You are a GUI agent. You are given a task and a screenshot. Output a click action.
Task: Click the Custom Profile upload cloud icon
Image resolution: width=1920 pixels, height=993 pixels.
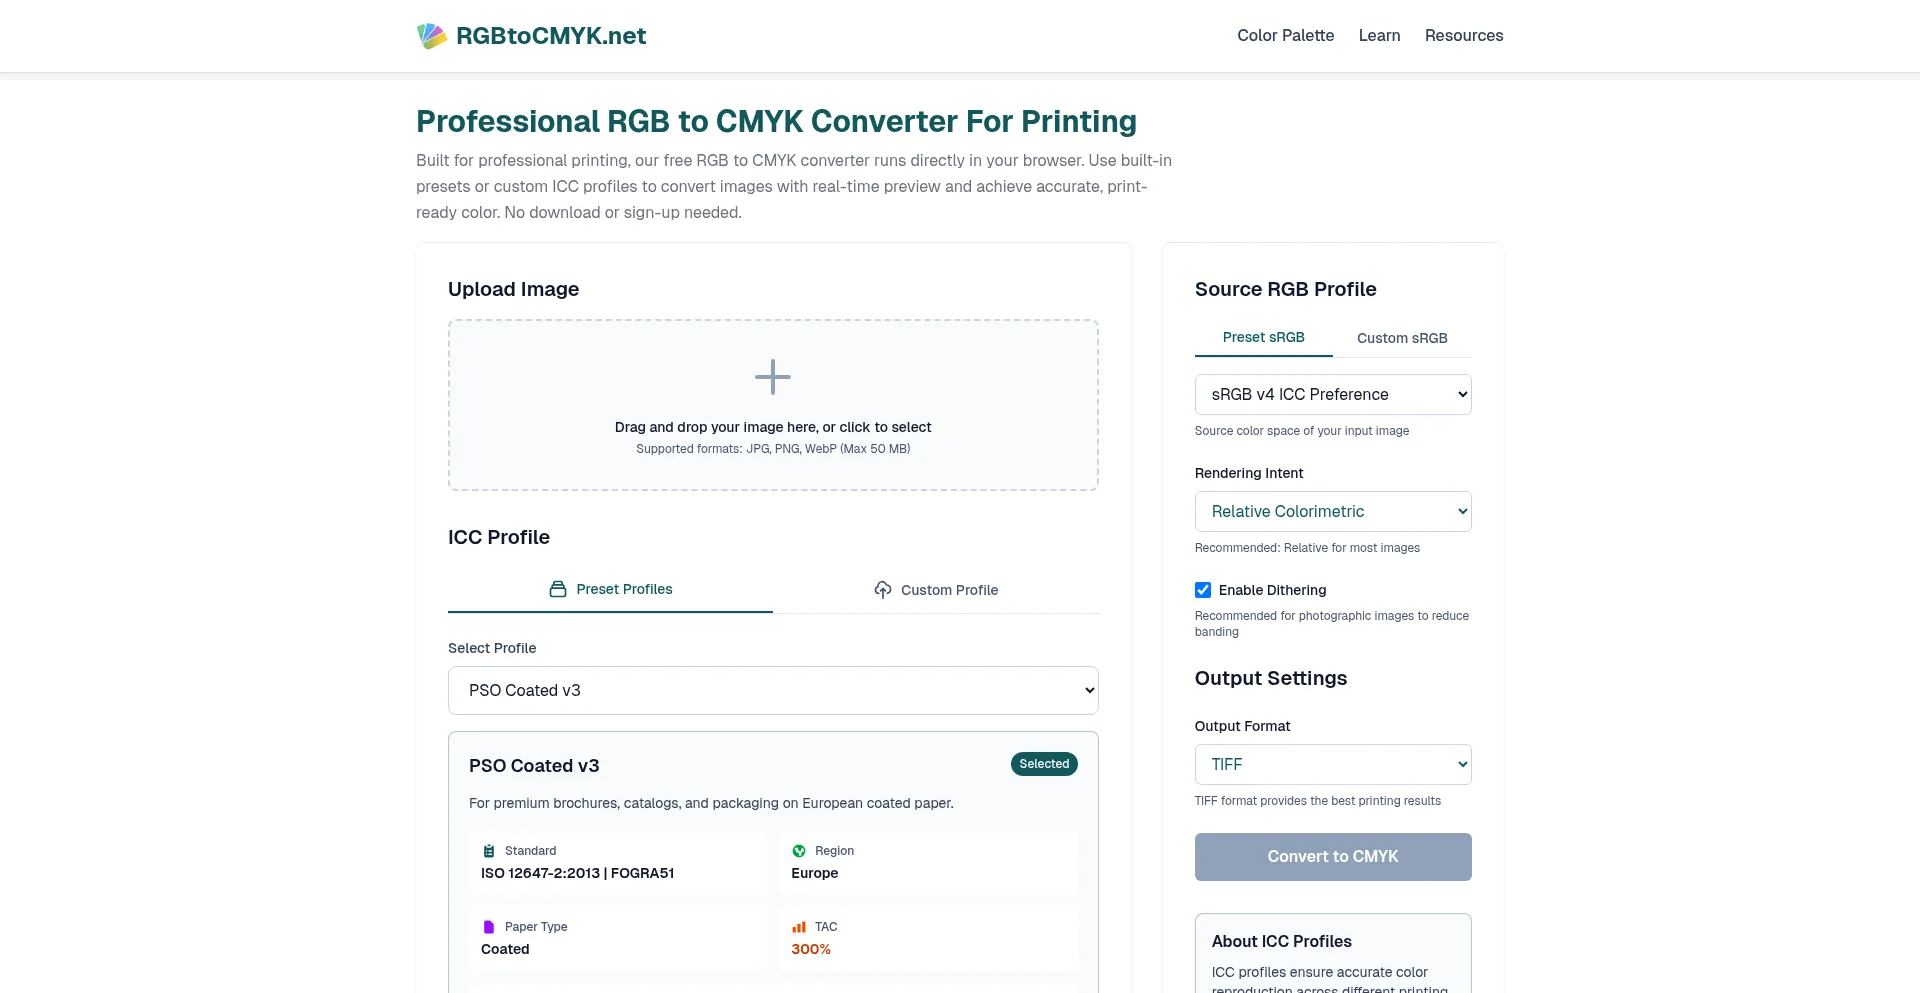pyautogui.click(x=883, y=590)
